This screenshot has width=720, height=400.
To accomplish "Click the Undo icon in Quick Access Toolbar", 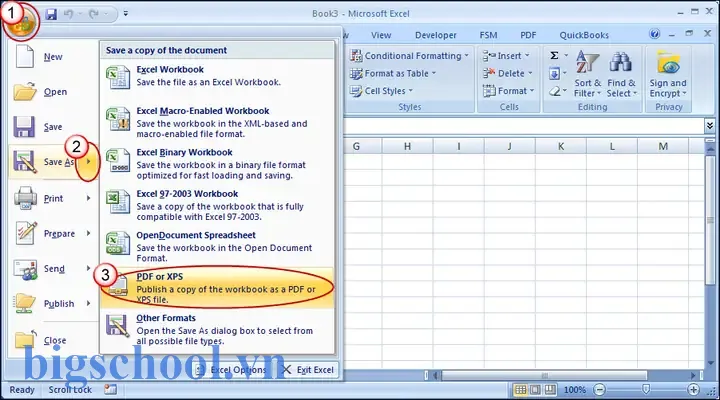I will (69, 14).
